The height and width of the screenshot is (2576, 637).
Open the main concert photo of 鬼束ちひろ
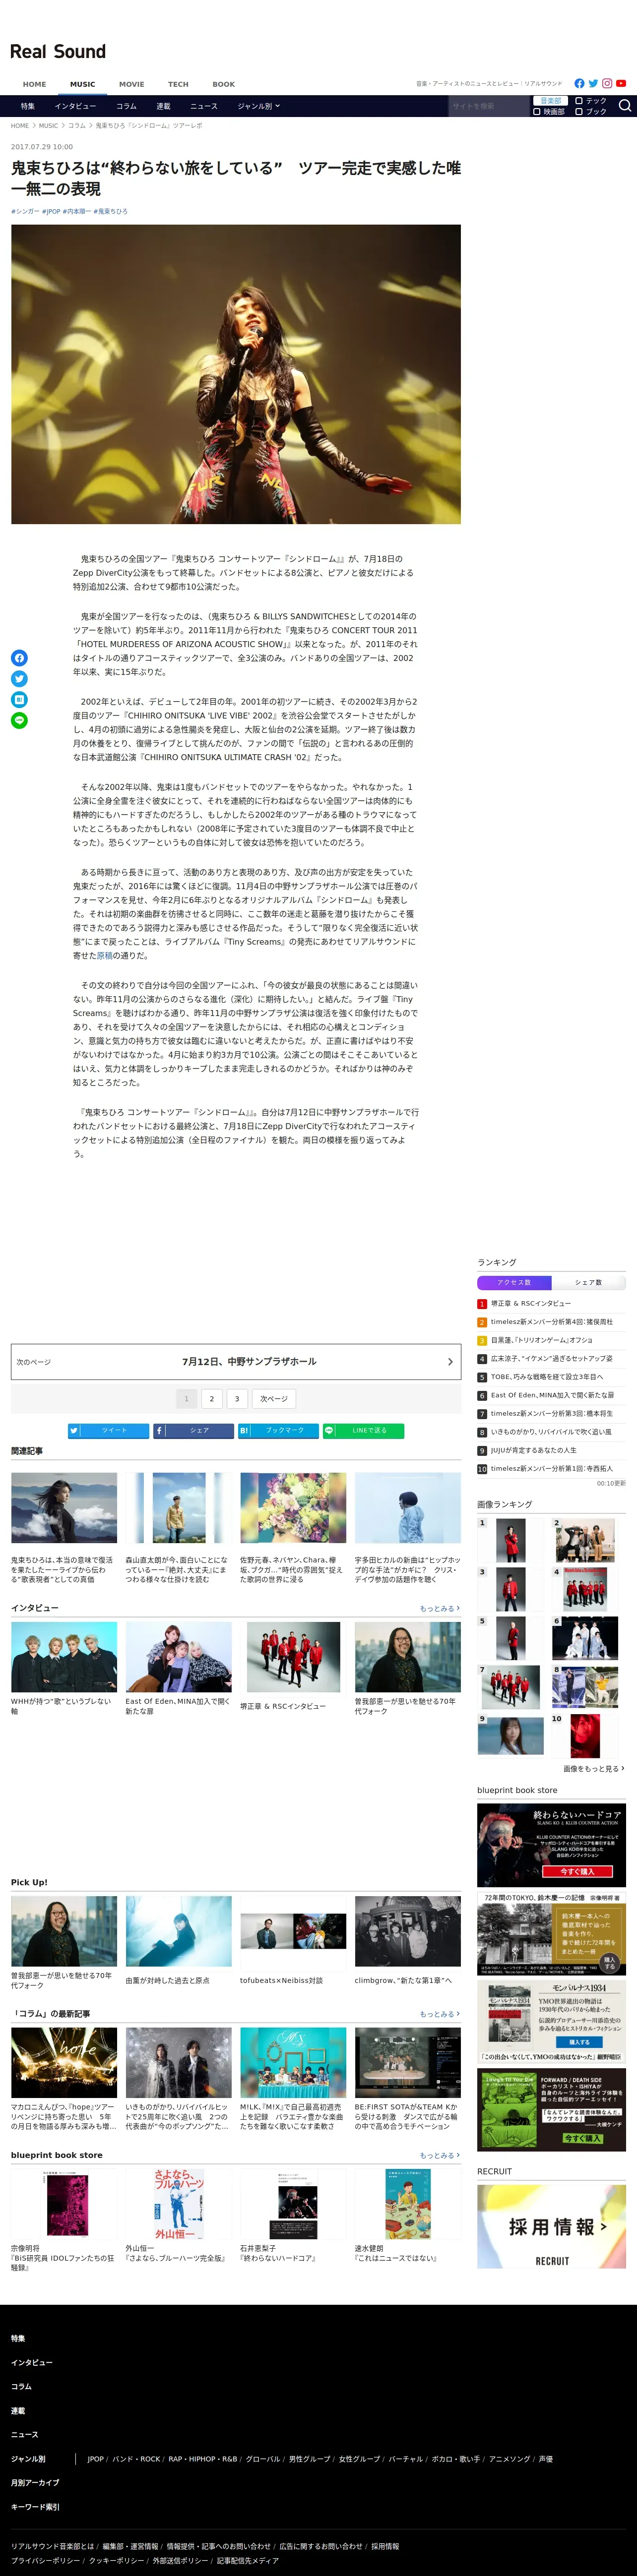[236, 374]
